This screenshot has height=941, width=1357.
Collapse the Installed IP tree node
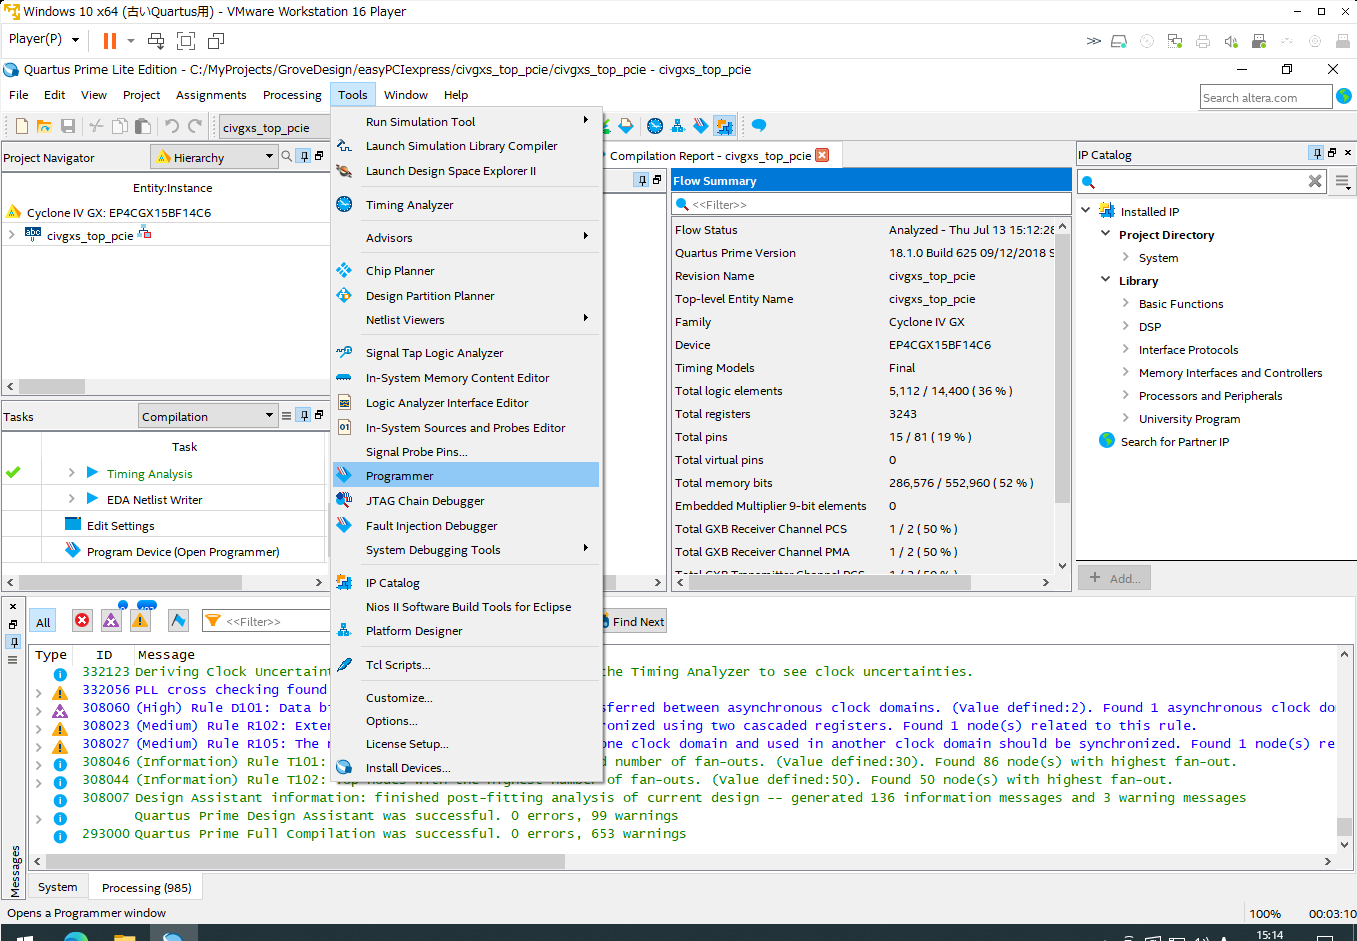click(1086, 211)
